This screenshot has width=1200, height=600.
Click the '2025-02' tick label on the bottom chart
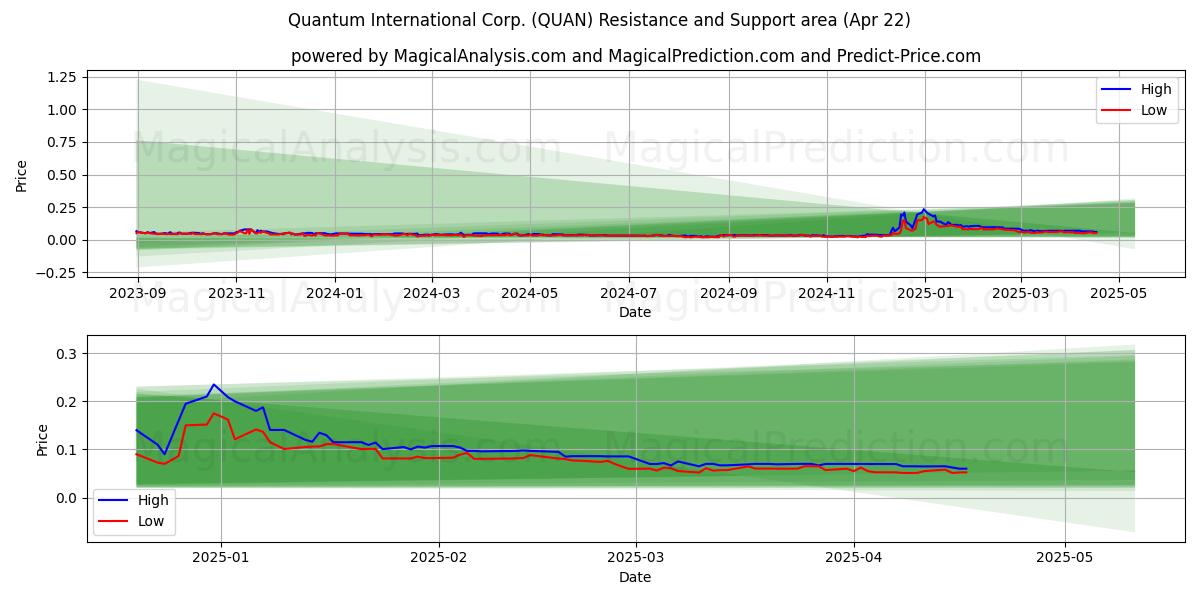click(439, 557)
